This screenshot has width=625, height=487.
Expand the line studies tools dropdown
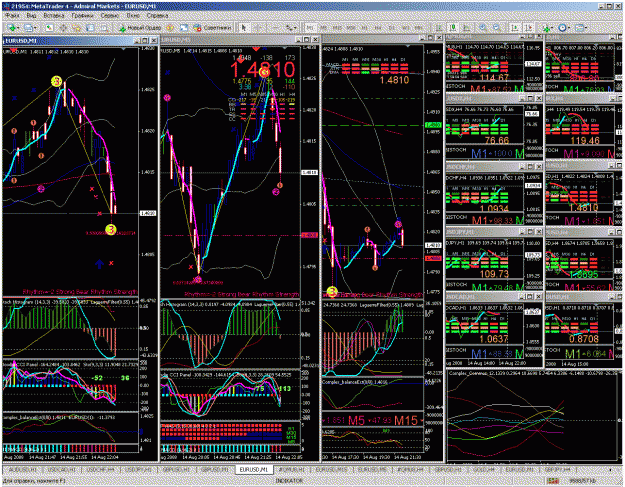point(295,28)
